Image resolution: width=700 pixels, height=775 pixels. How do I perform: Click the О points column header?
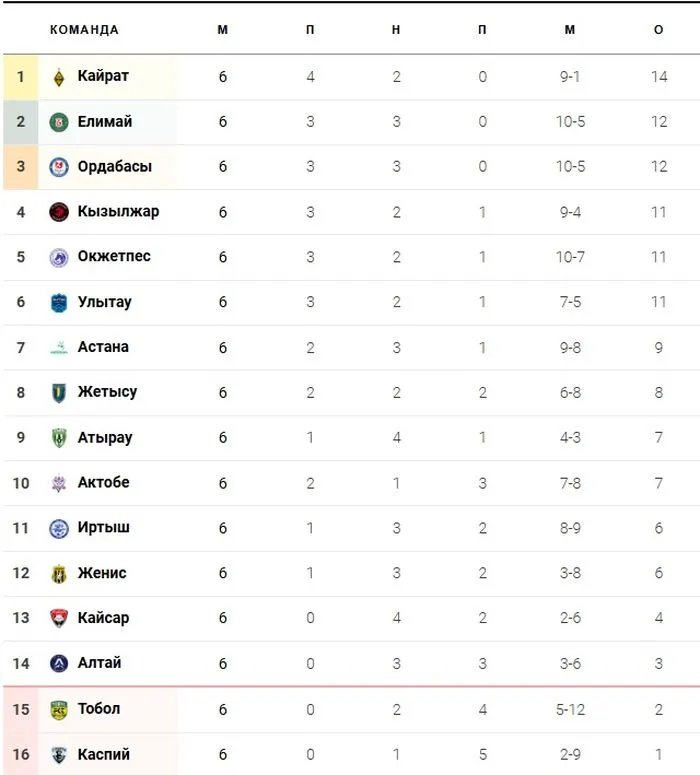[x=658, y=30]
